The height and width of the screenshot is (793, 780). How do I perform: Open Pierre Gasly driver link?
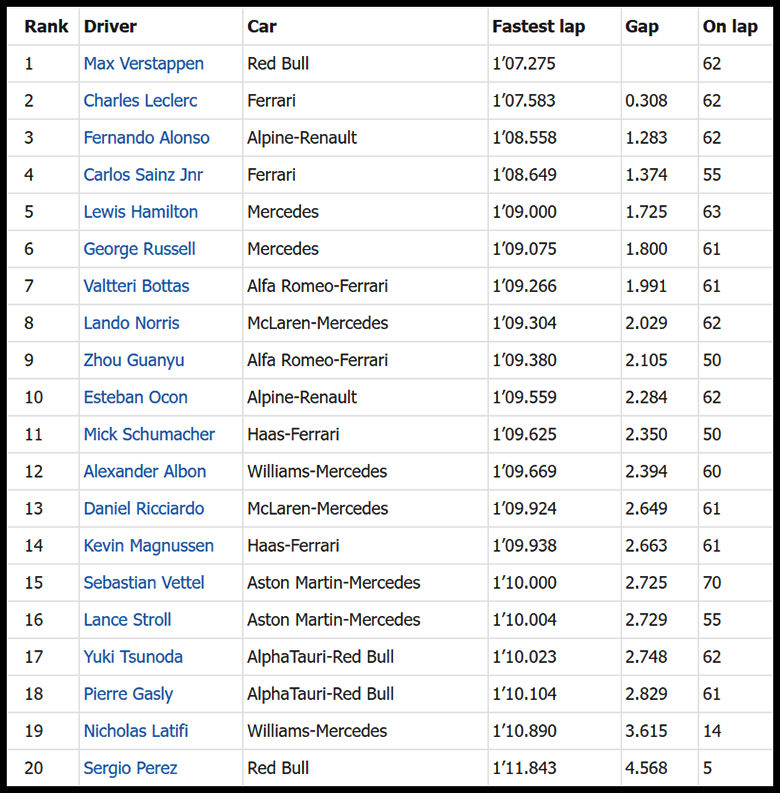point(128,694)
